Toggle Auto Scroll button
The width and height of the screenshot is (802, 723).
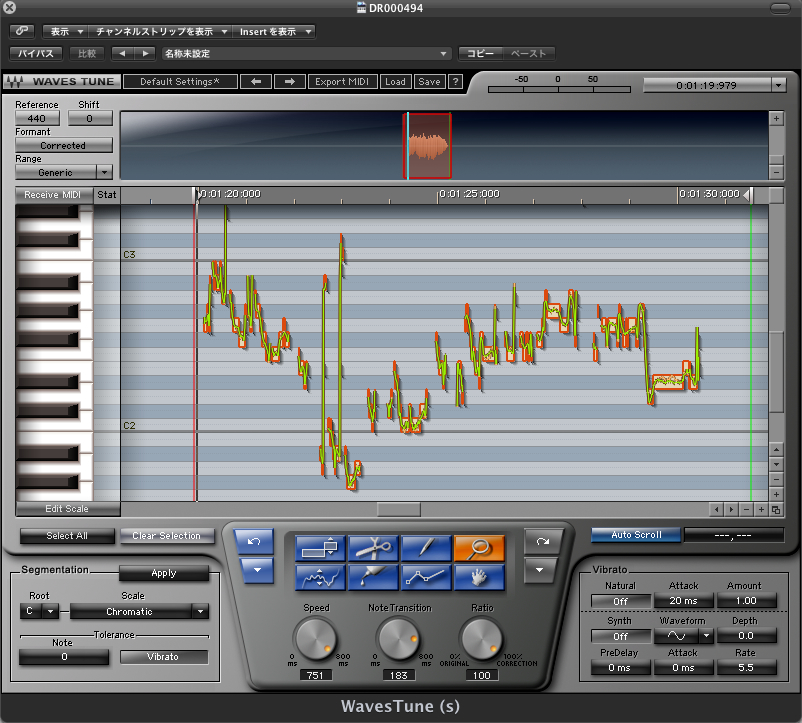pos(636,535)
